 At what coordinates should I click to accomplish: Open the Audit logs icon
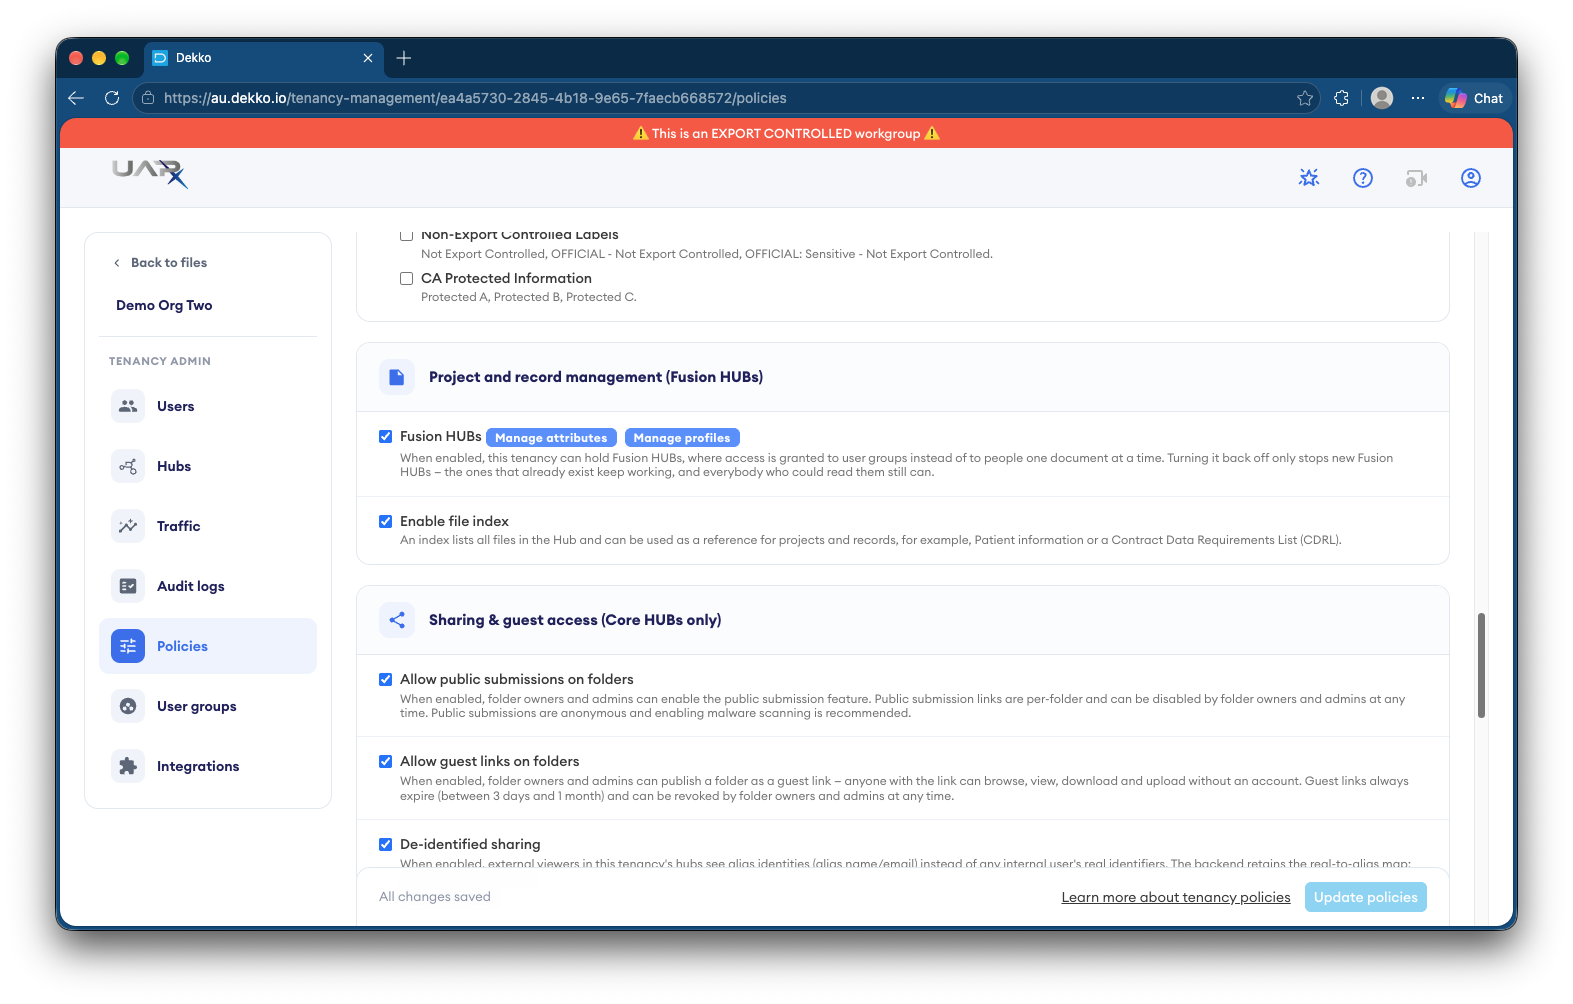[128, 586]
